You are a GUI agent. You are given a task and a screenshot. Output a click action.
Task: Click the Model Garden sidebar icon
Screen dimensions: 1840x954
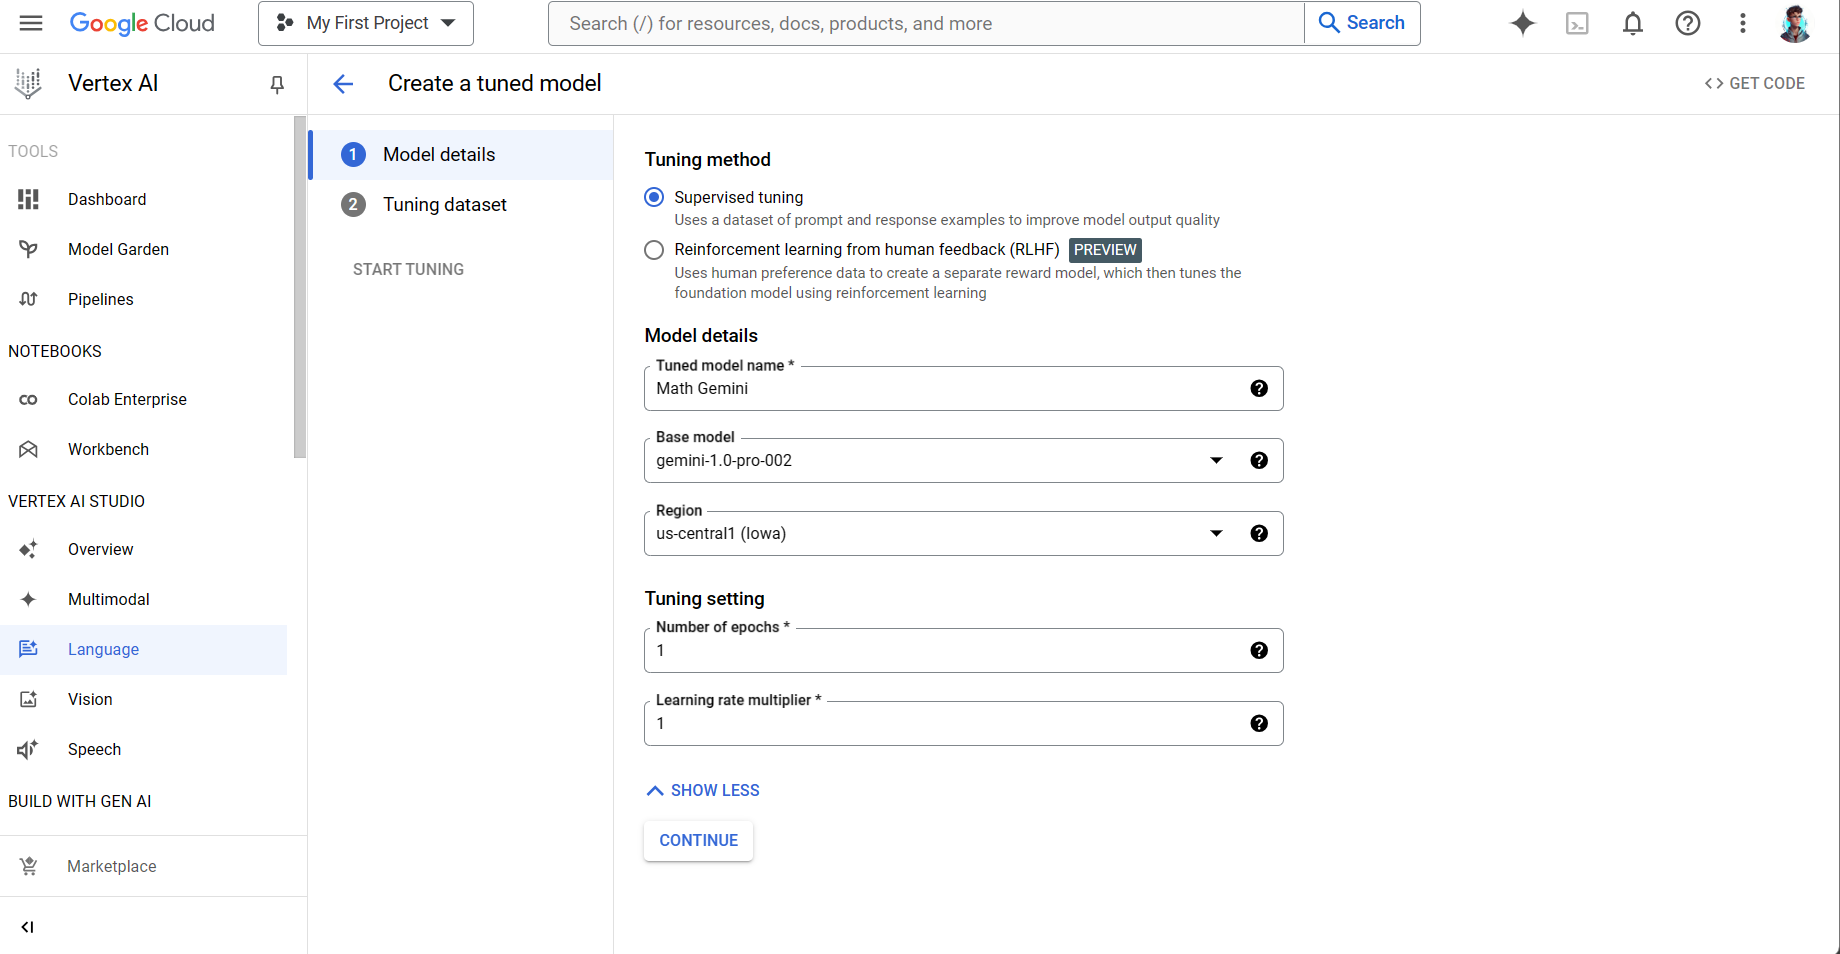[x=28, y=250]
